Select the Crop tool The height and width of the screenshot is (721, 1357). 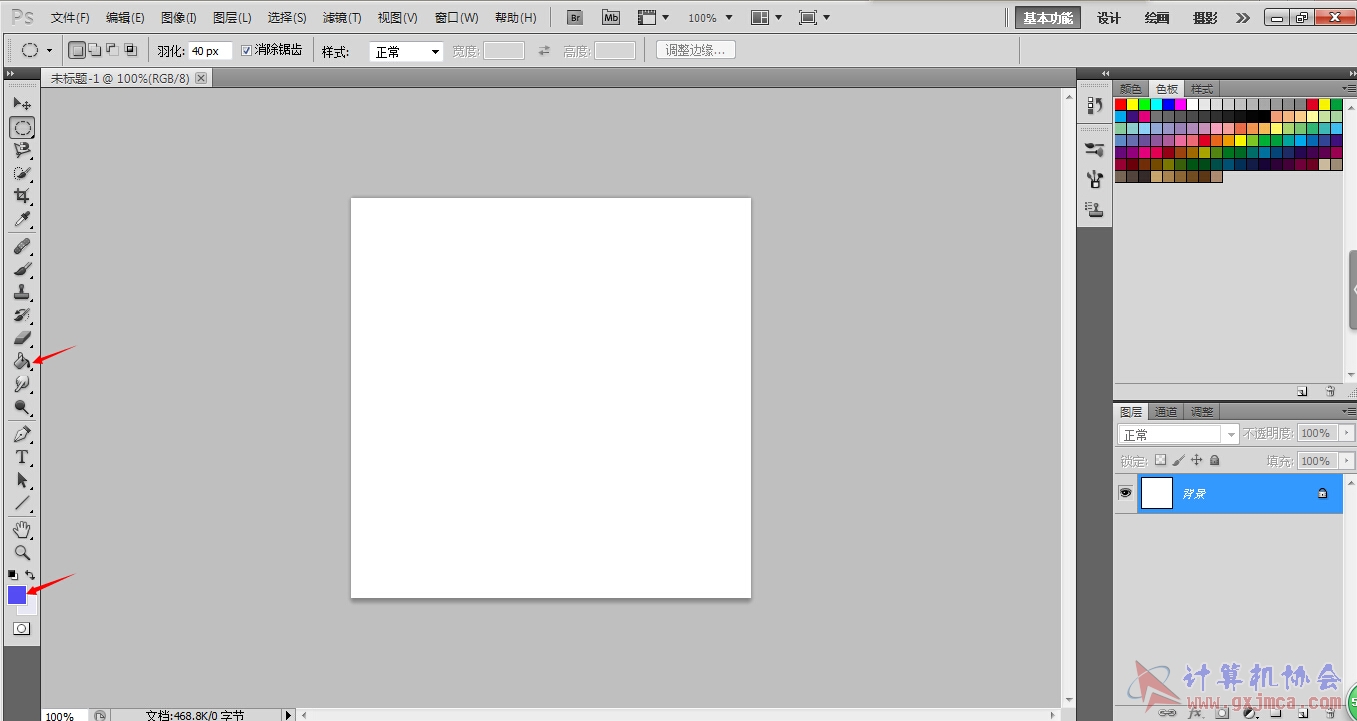tap(22, 196)
